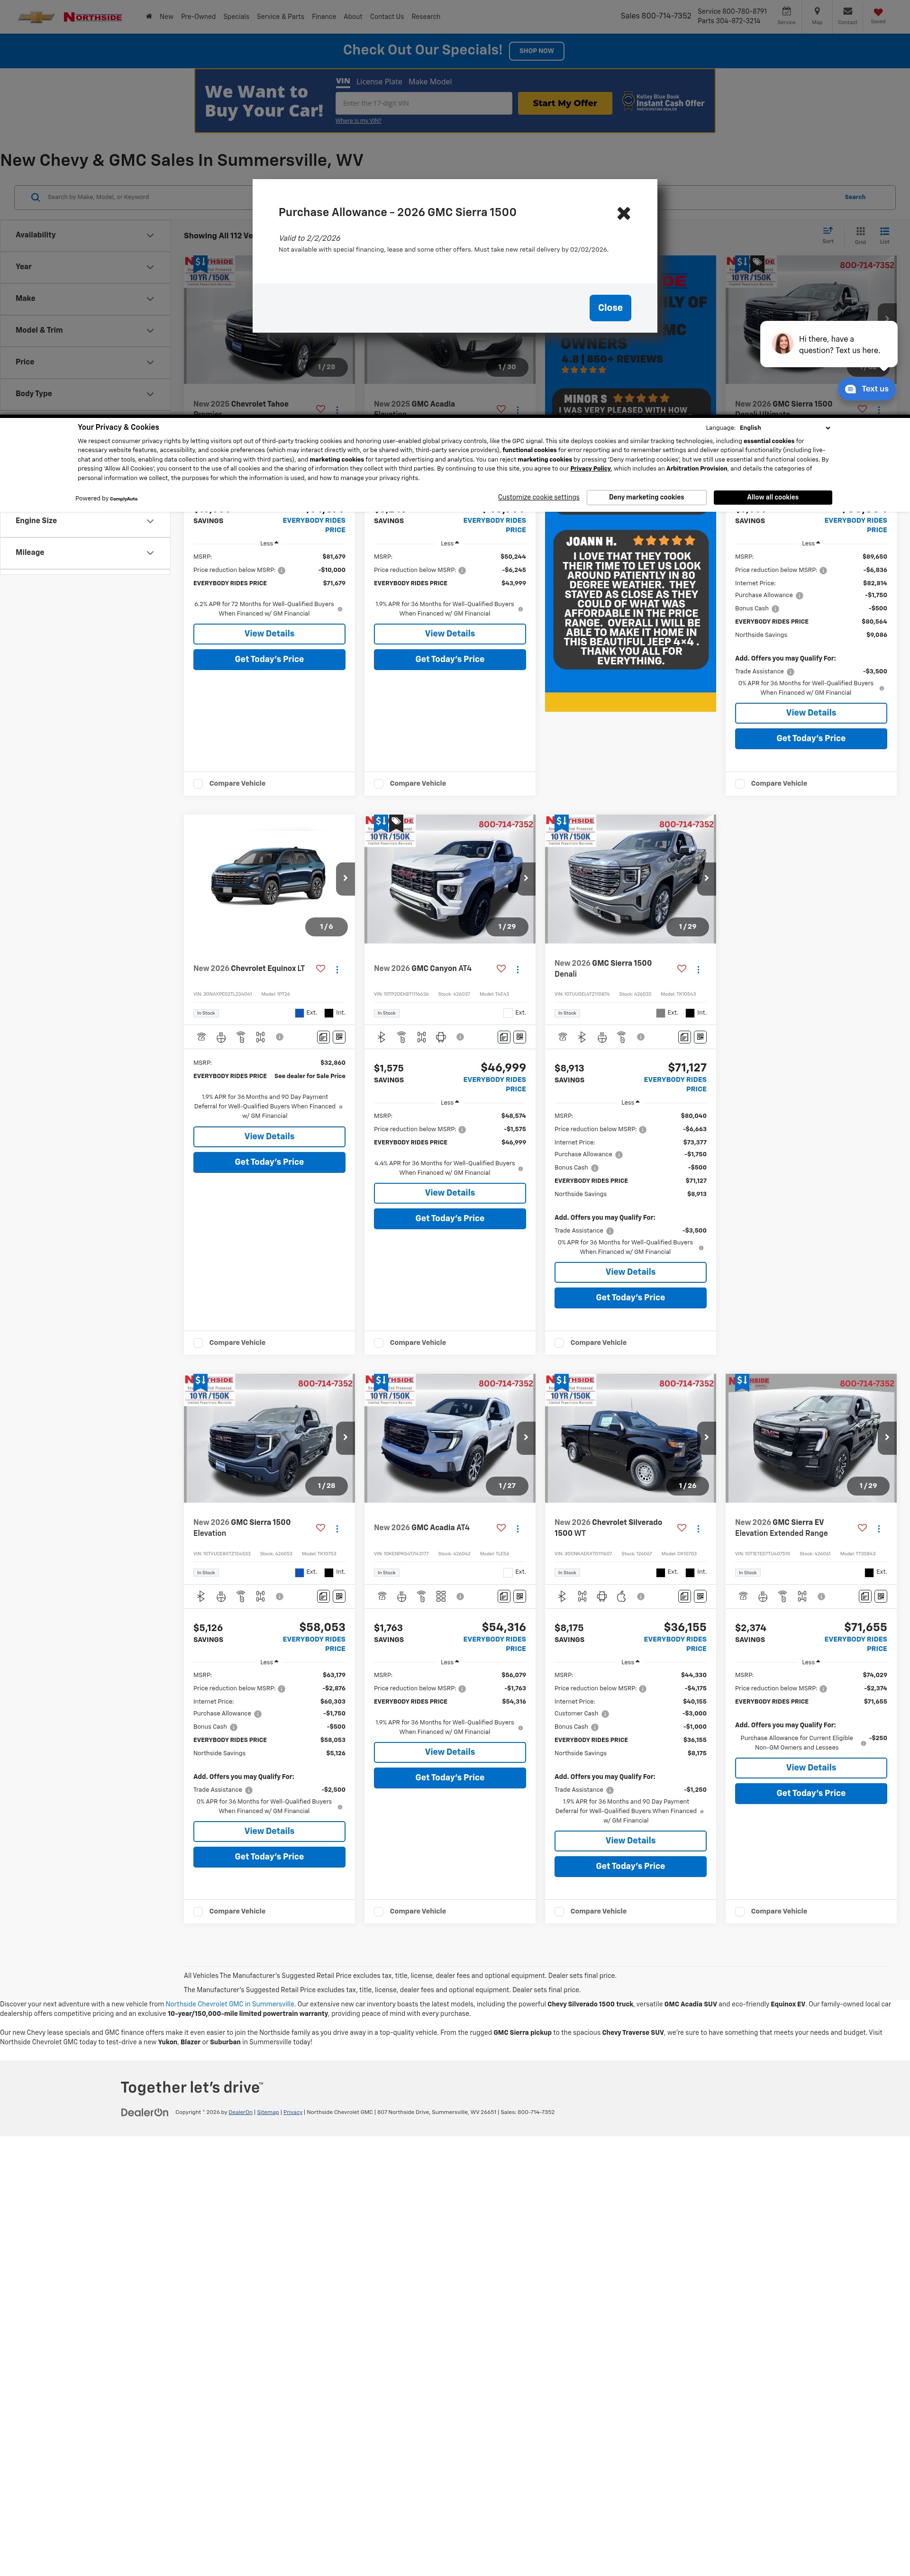This screenshot has height=2576, width=910.
Task: Open the Service & Parts menu
Action: (x=280, y=16)
